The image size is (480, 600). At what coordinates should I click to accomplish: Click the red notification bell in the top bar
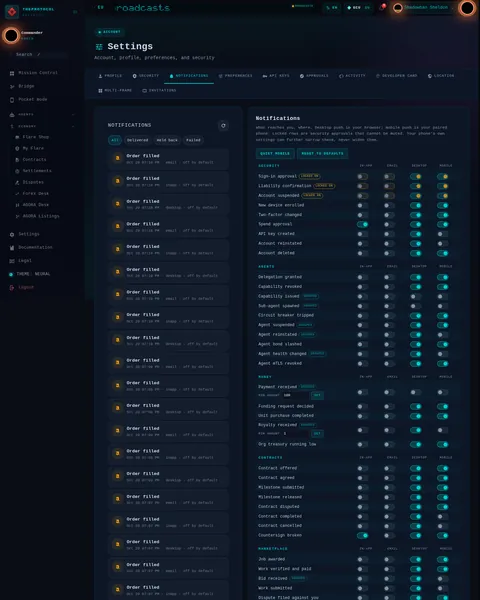[382, 7]
